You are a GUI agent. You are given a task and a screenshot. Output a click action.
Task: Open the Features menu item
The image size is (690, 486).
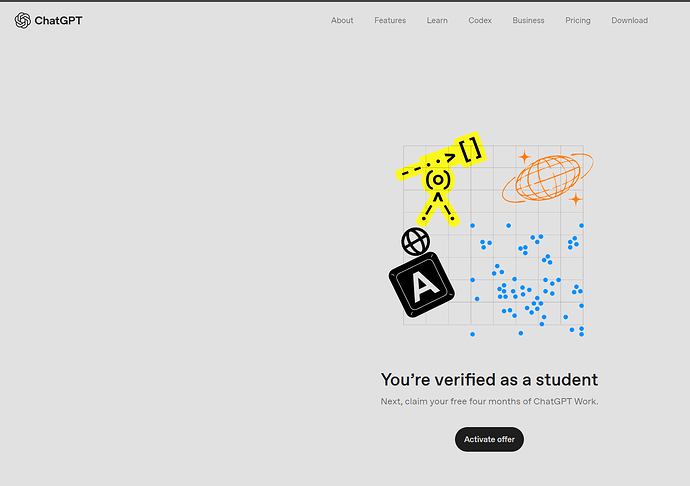[x=390, y=20]
